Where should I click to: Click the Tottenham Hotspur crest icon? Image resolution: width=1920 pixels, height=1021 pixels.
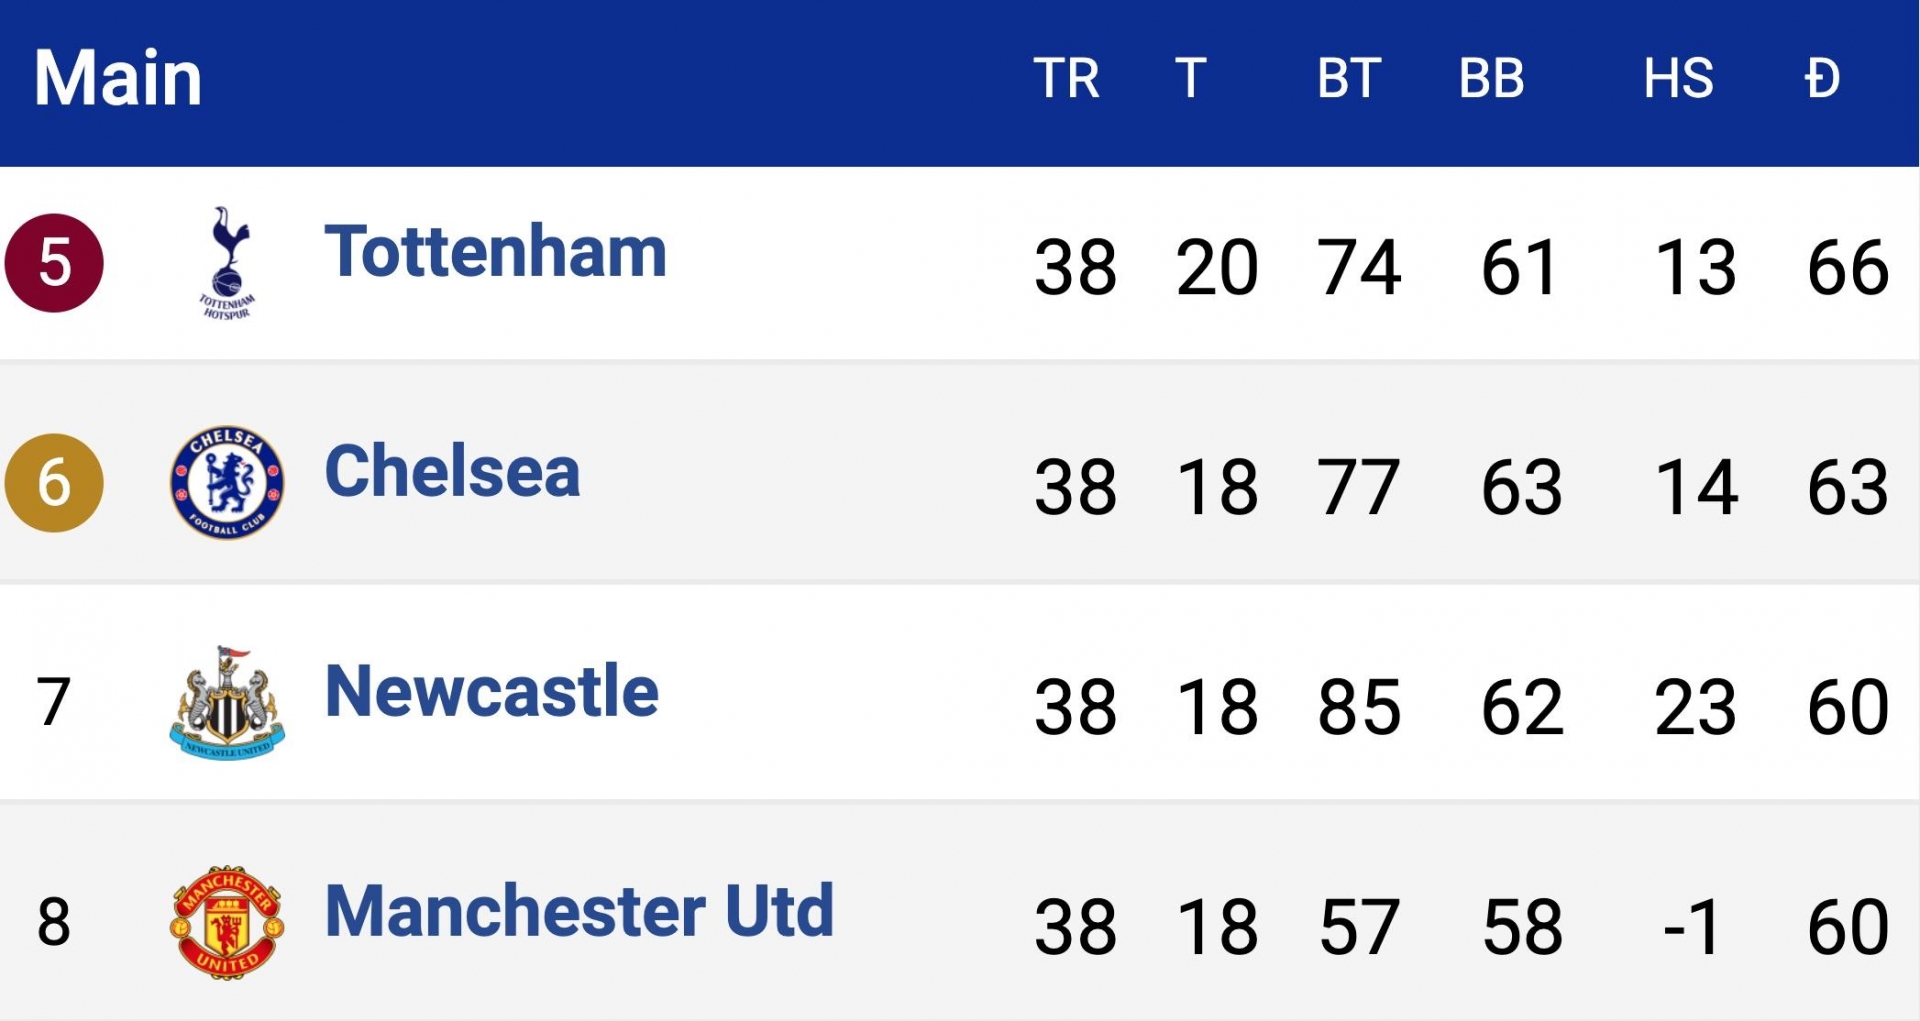(x=227, y=263)
